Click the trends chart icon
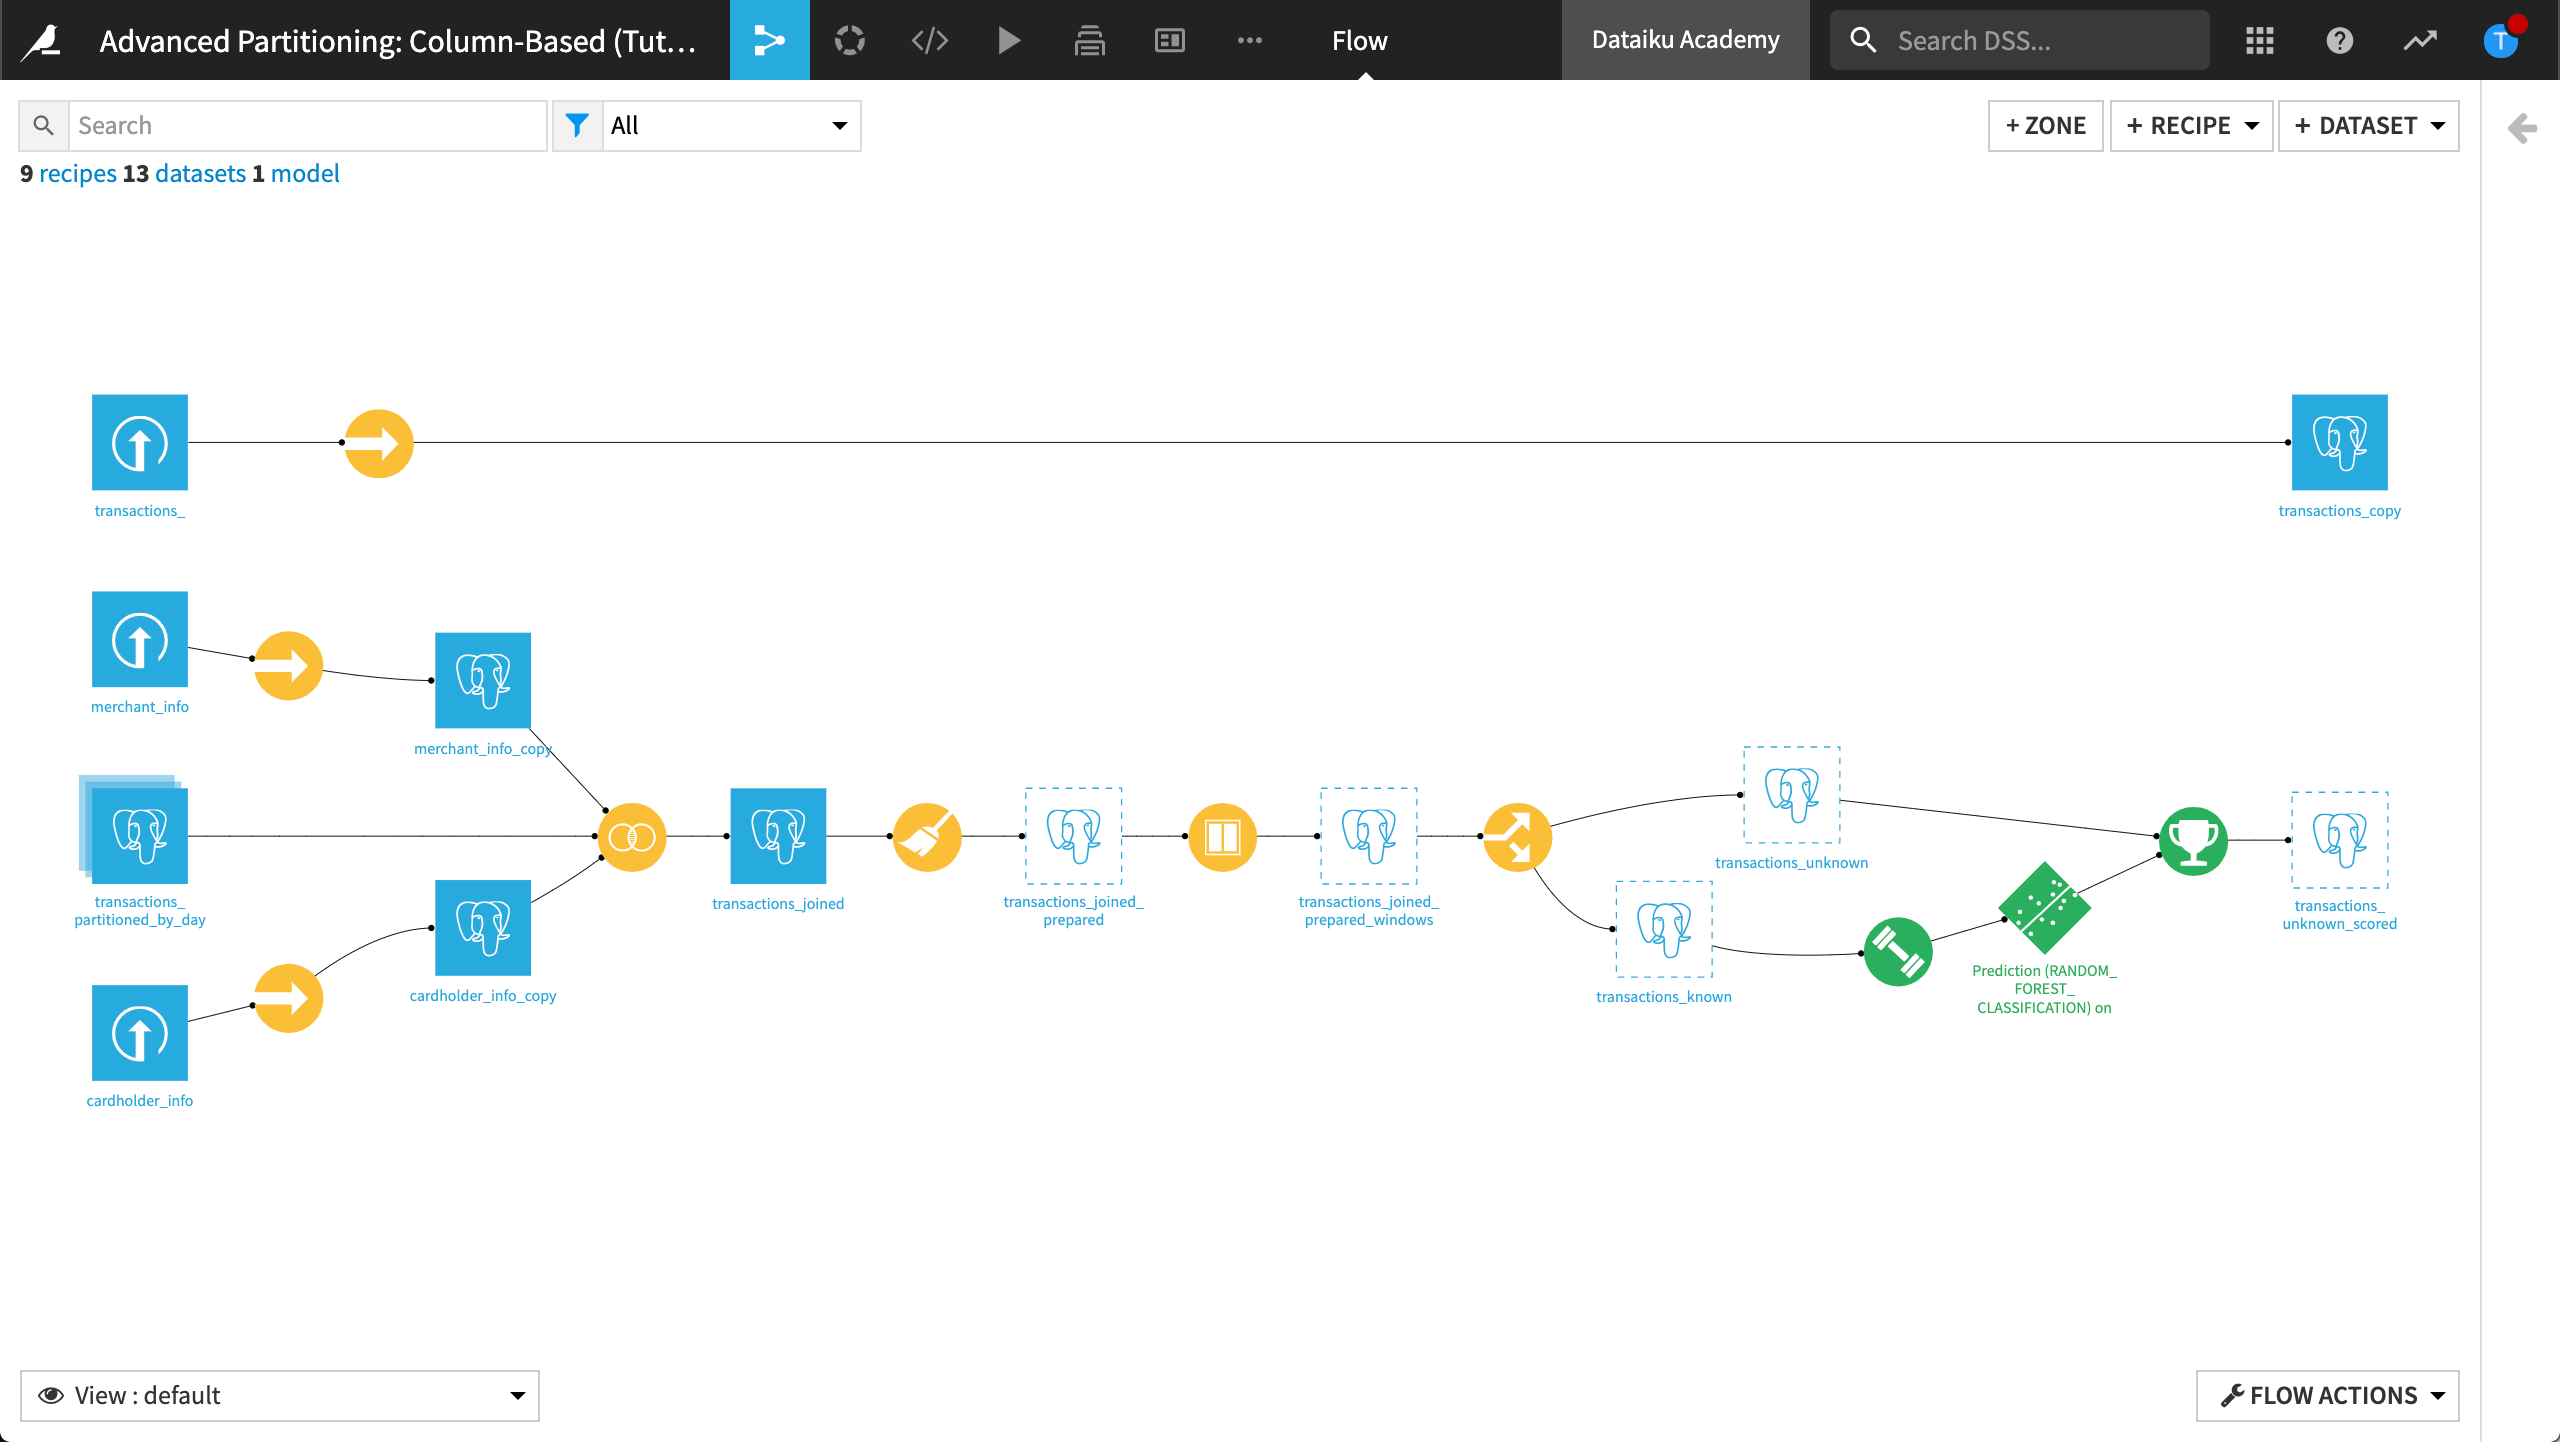This screenshot has width=2560, height=1442. point(2420,40)
